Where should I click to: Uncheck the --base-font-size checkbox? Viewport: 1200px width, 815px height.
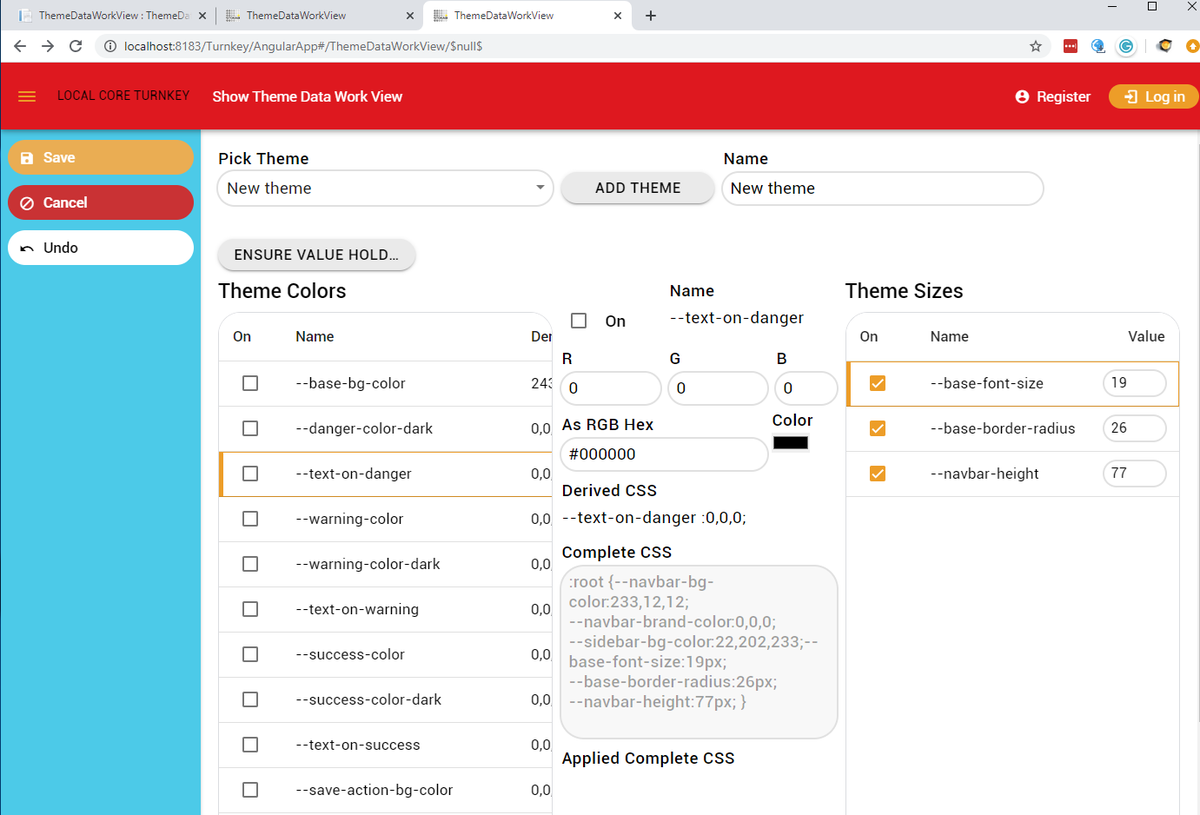877,383
